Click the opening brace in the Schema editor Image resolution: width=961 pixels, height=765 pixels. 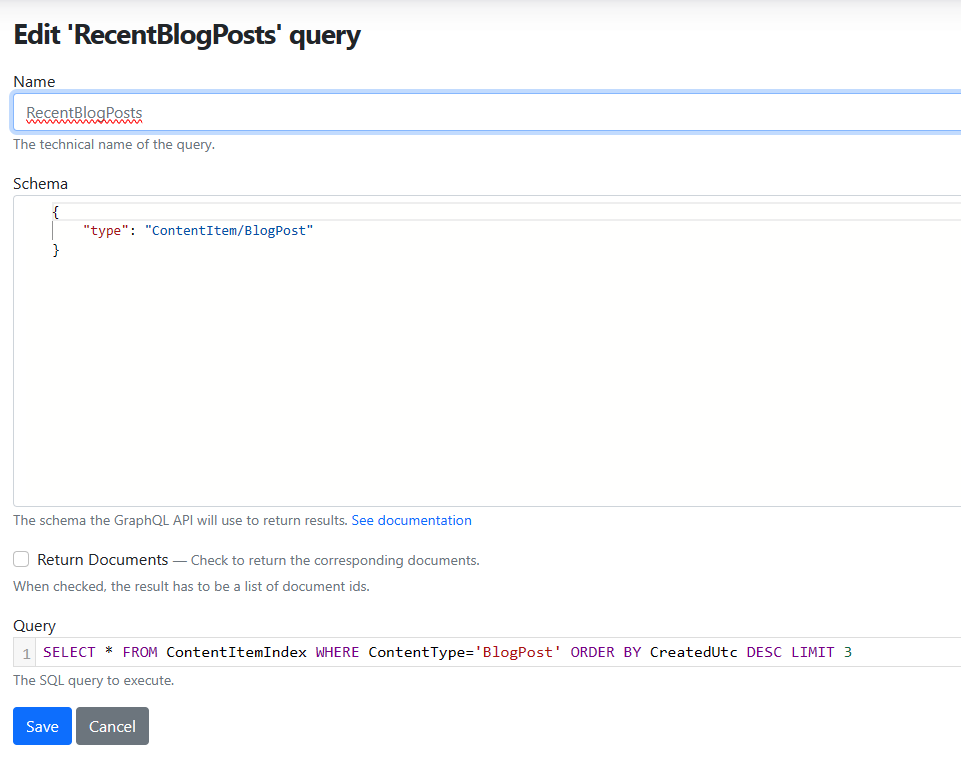pyautogui.click(x=55, y=211)
